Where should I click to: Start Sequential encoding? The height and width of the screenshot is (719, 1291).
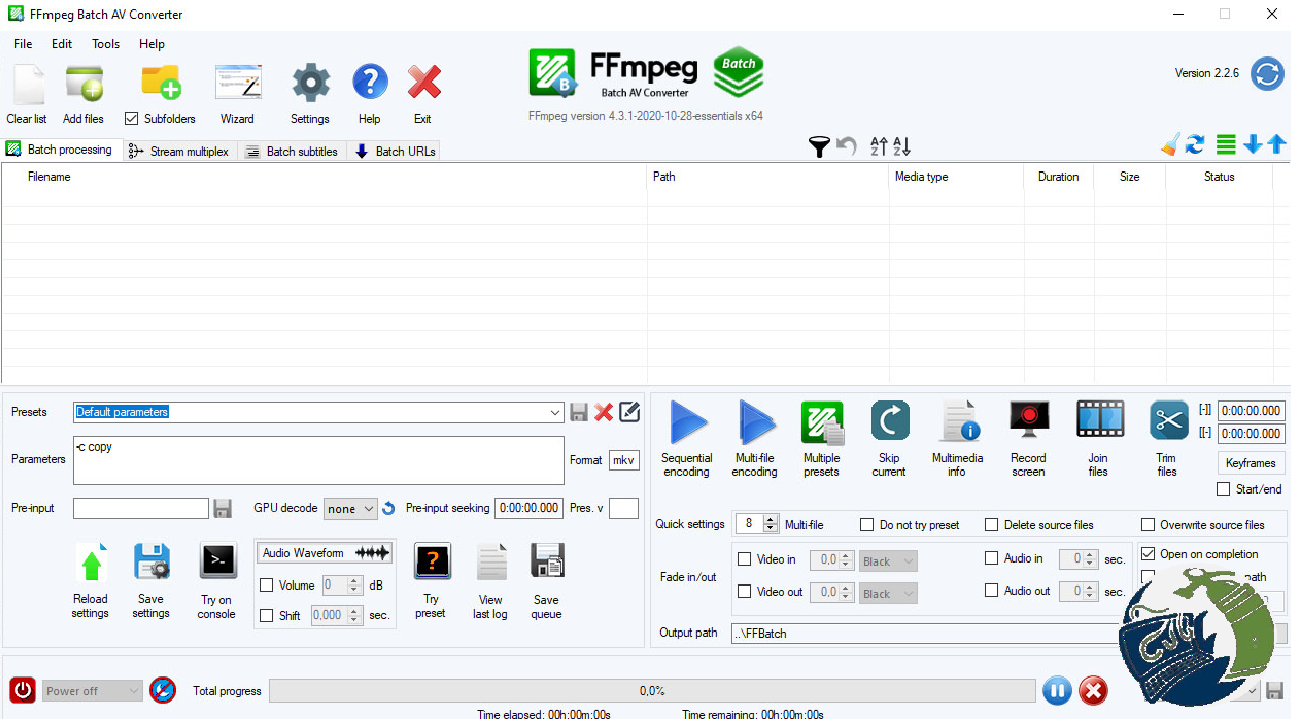tap(688, 422)
